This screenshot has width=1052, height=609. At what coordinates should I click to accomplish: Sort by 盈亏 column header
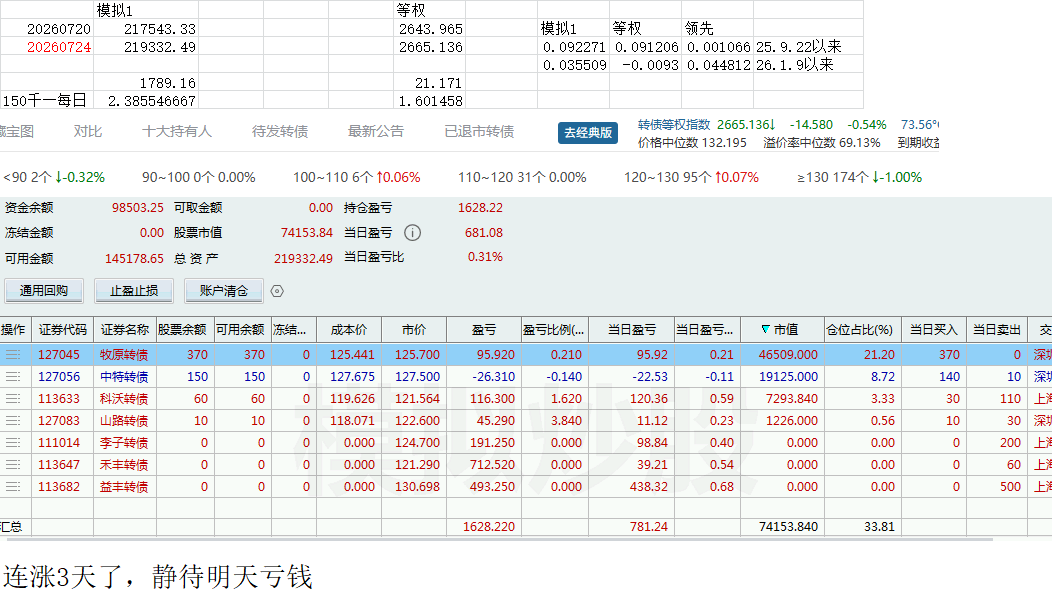coord(484,329)
